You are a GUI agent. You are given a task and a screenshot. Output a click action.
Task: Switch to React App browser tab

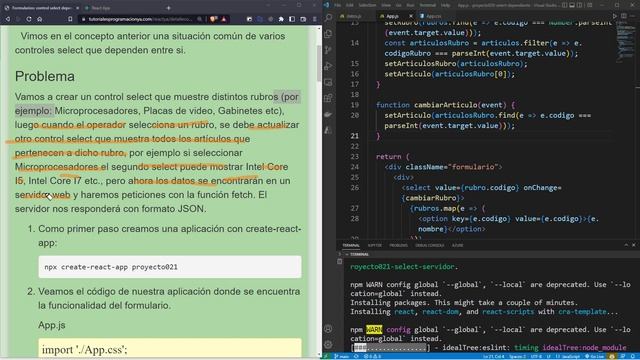(x=100, y=8)
